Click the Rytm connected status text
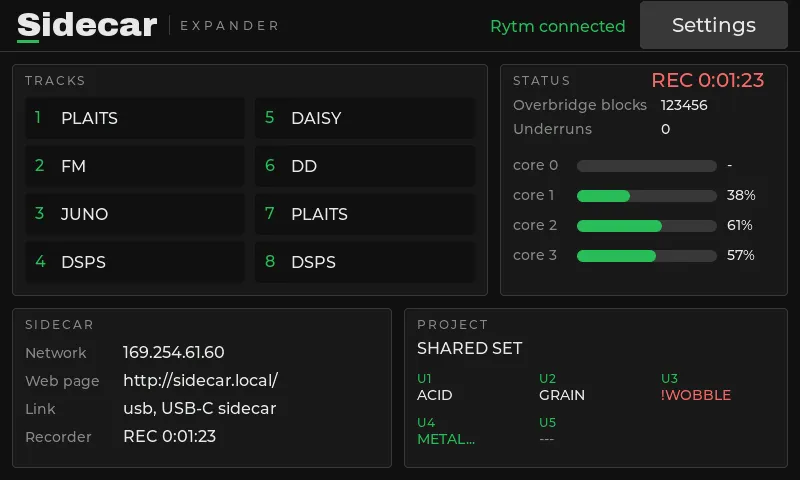The width and height of the screenshot is (800, 480). coord(558,26)
